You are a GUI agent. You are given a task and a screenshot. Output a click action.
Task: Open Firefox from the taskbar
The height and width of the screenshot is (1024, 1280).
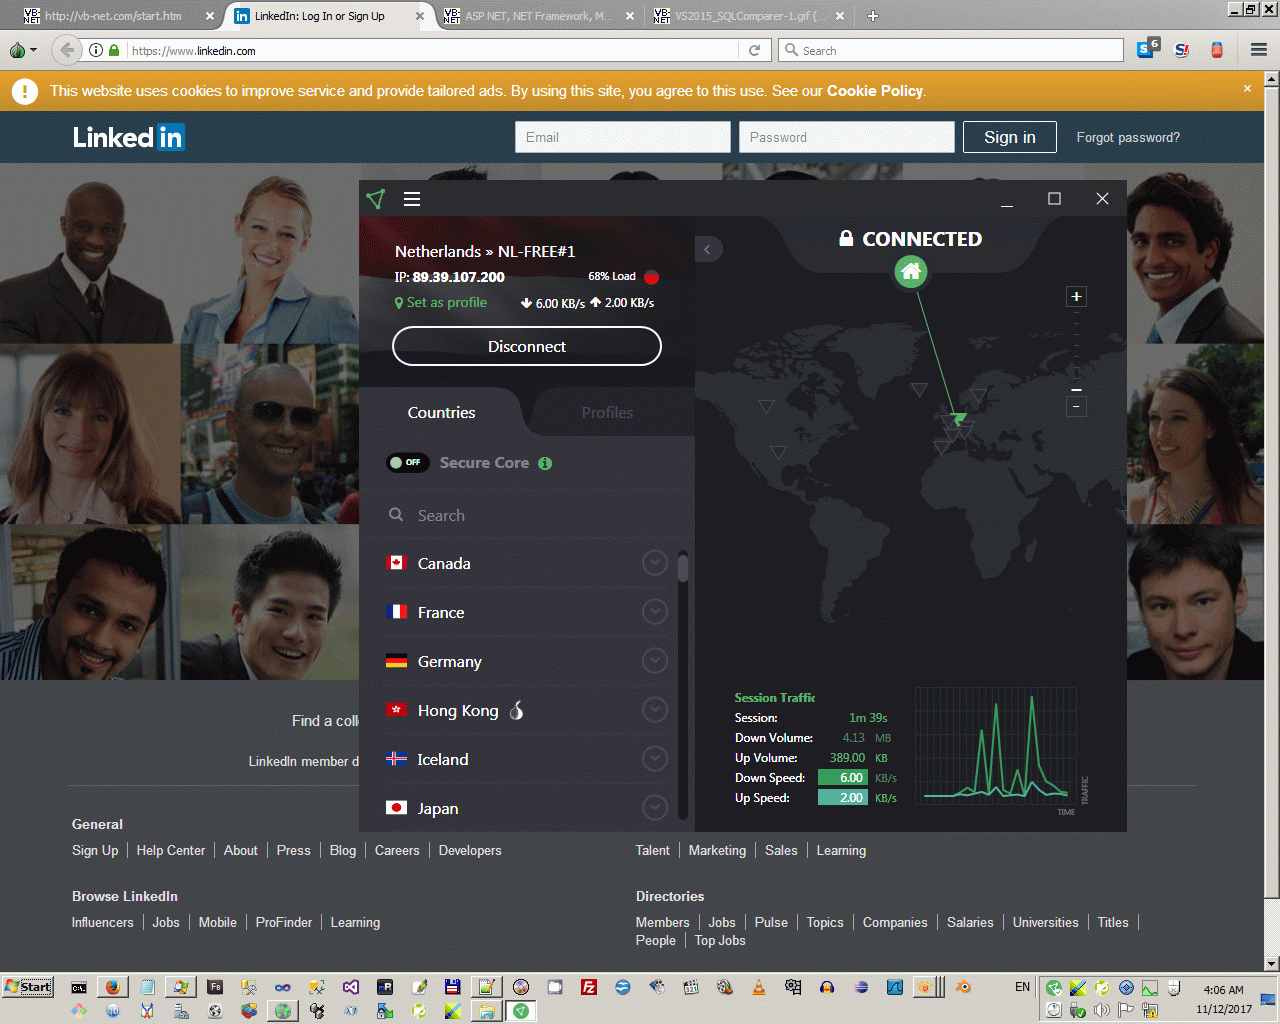113,987
